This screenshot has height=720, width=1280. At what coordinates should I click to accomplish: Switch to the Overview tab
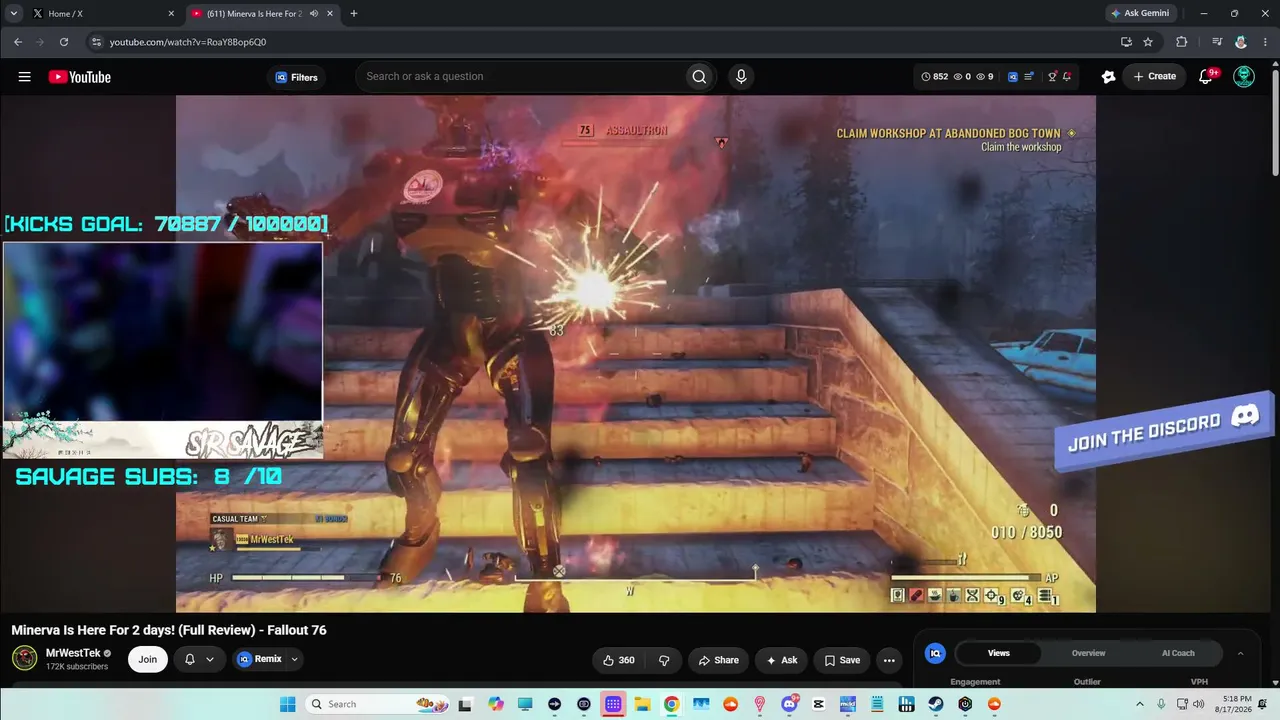(x=1088, y=653)
